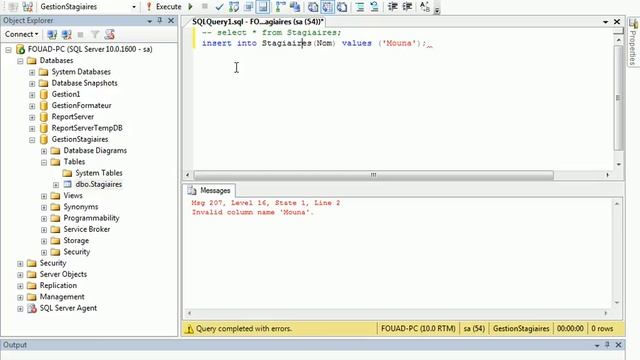
Task: Toggle auto-hide pin on Object Explorer
Action: click(x=160, y=20)
